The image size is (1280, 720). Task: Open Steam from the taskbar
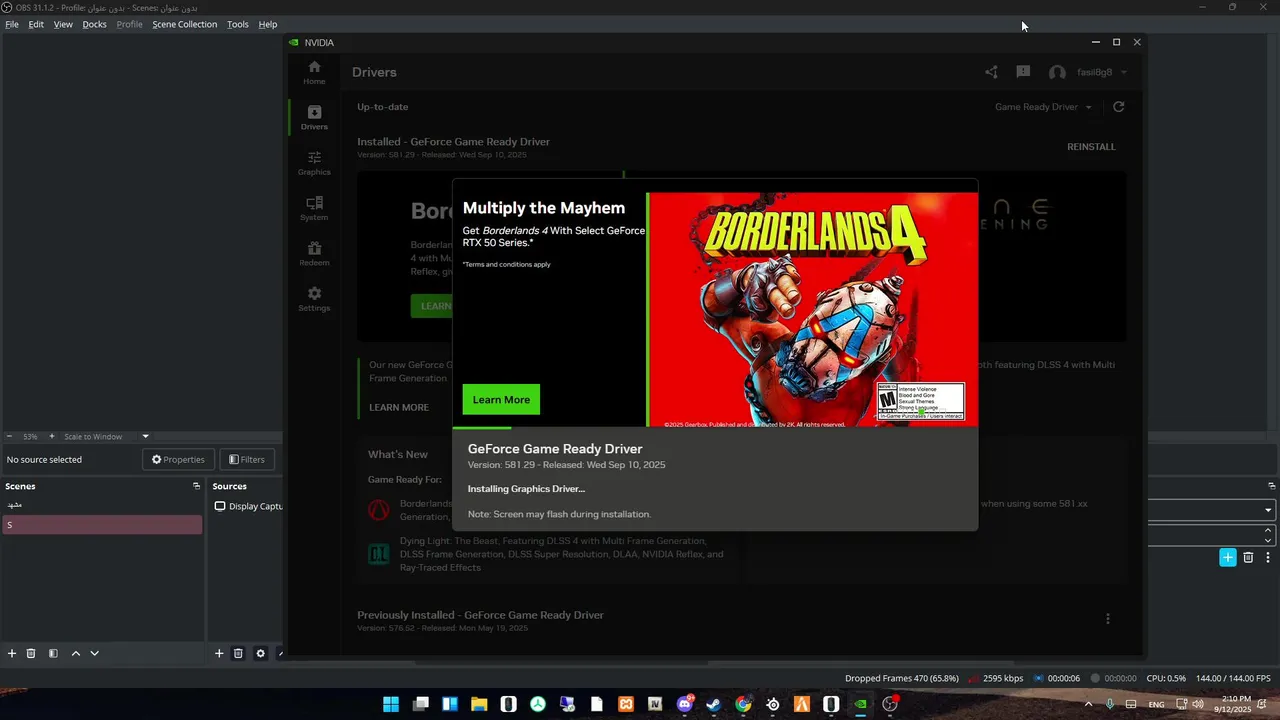[x=713, y=704]
